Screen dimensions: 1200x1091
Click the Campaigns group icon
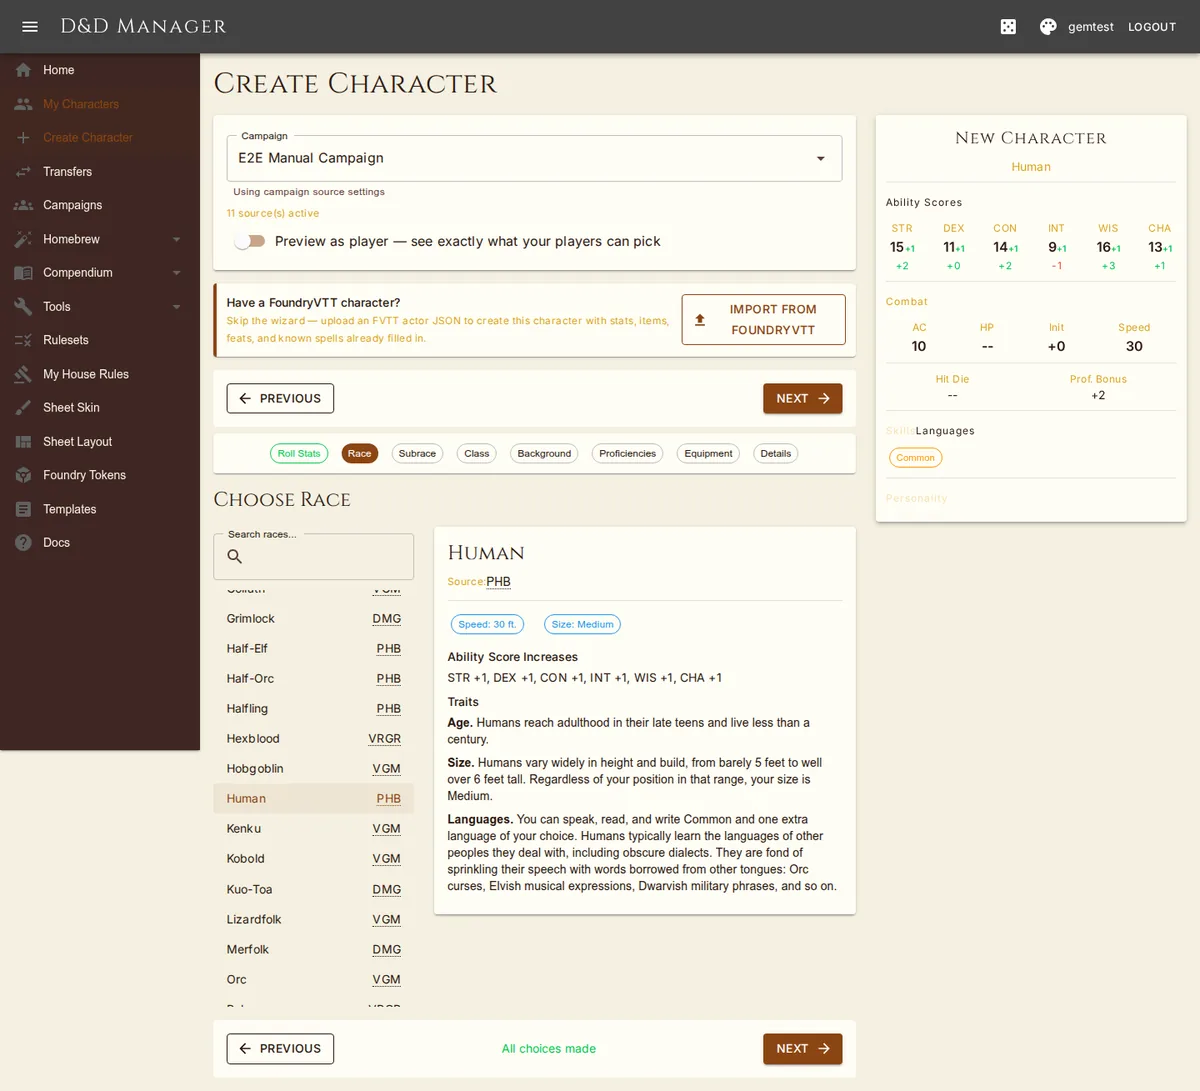(23, 205)
